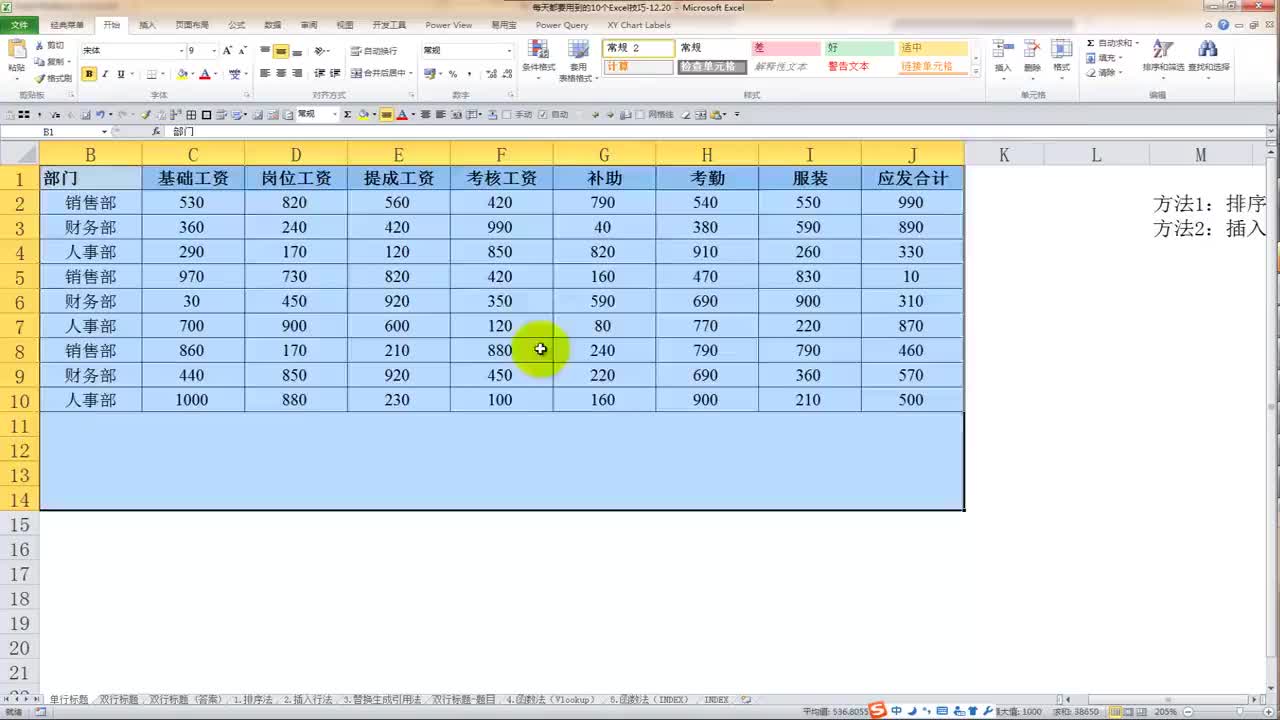Center text horizontally in the ribbon
Viewport: 1280px width, 720px height.
pos(281,73)
